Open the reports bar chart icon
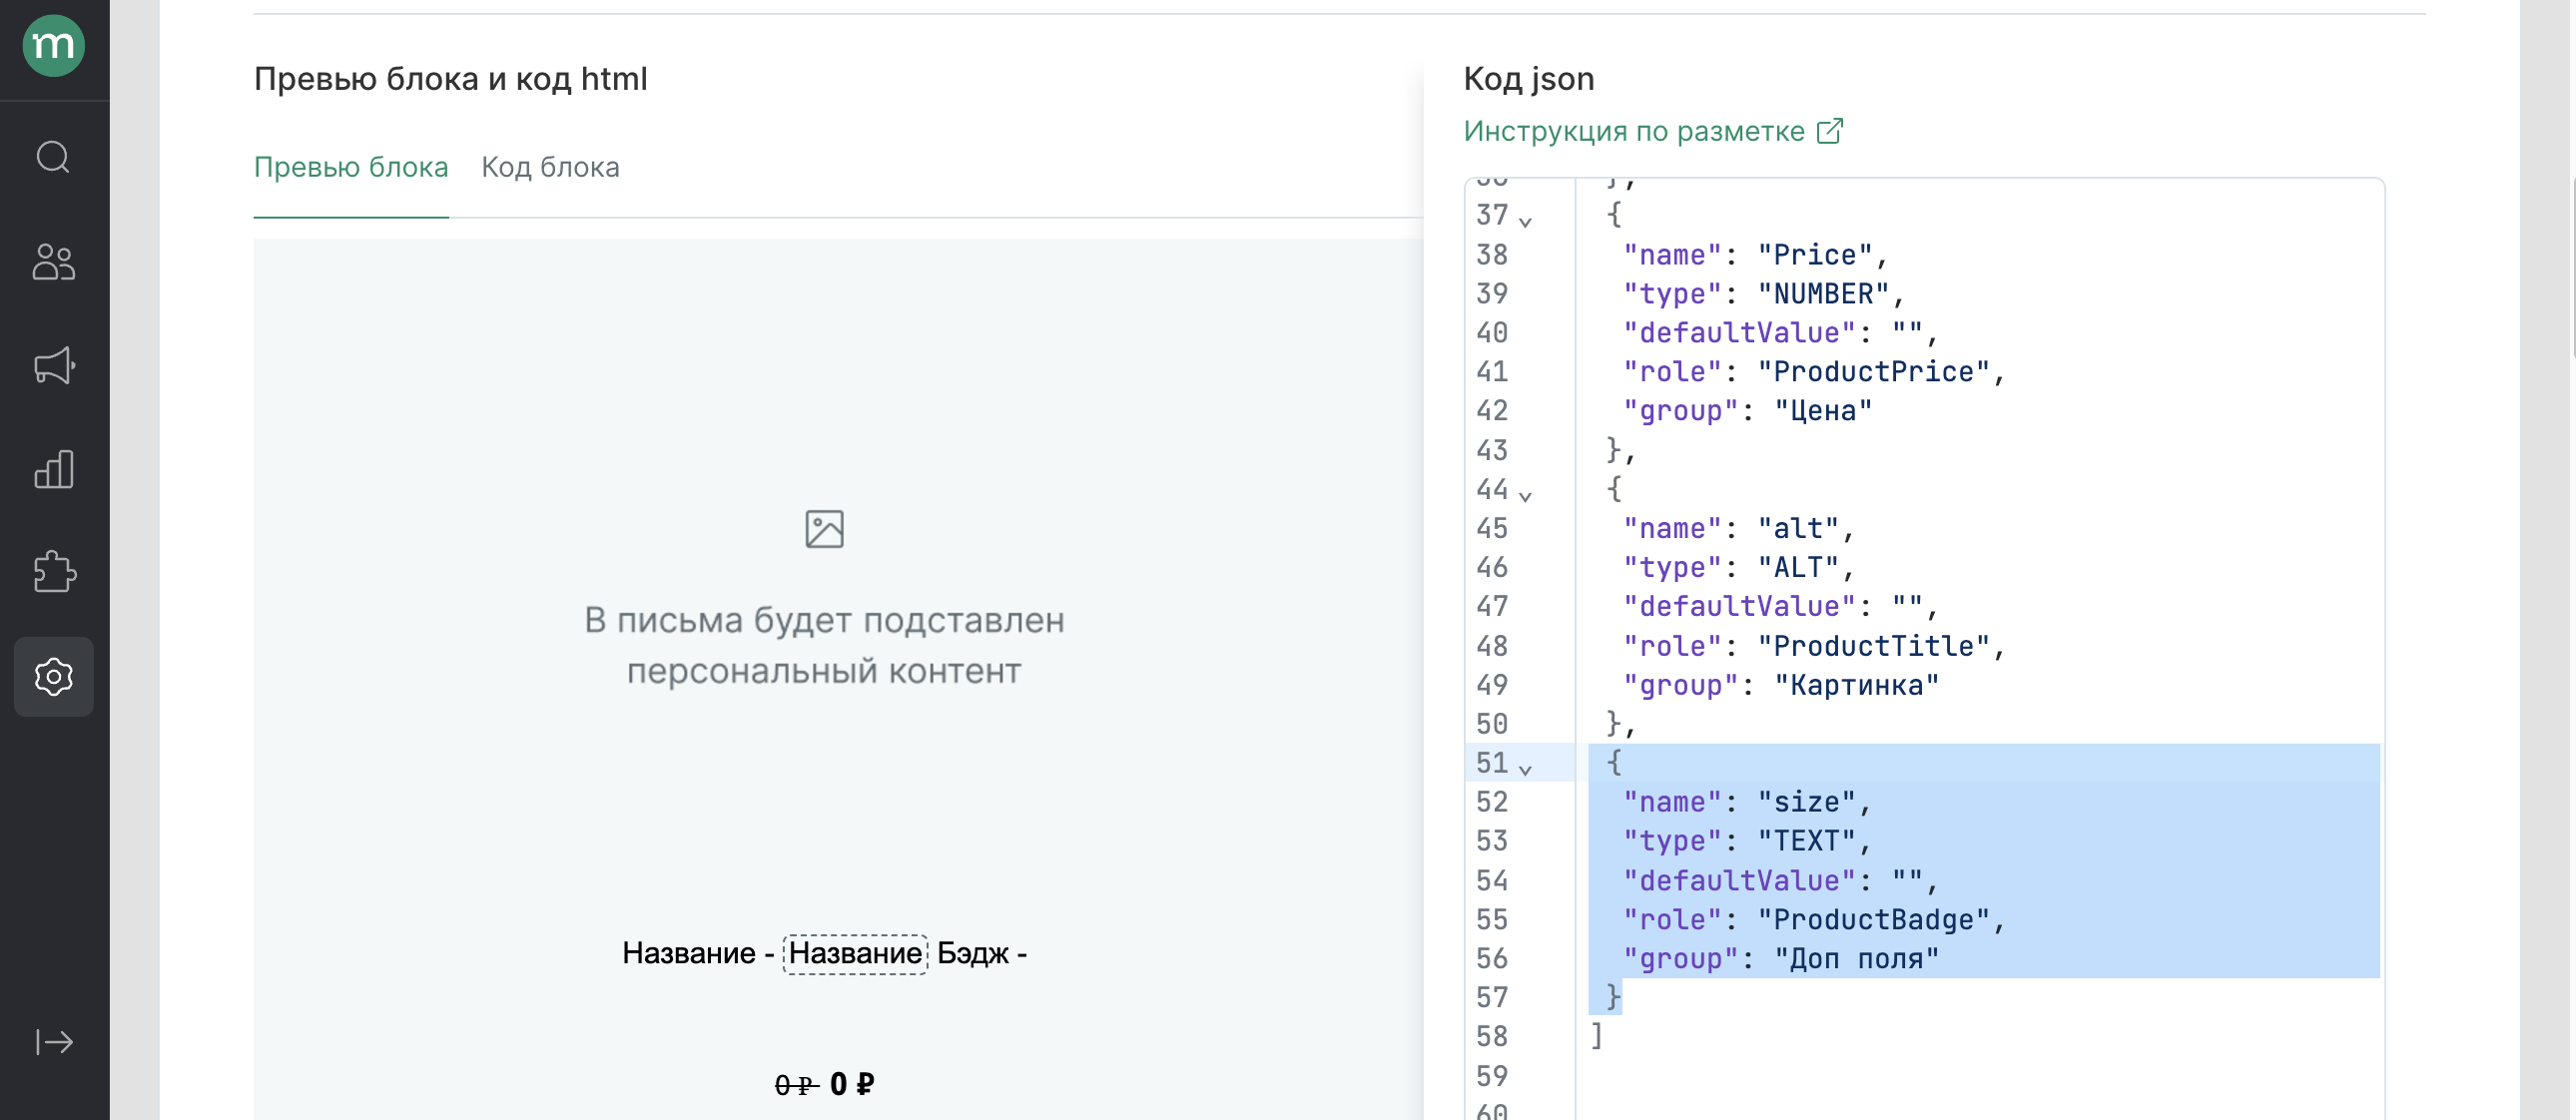 coord(54,469)
